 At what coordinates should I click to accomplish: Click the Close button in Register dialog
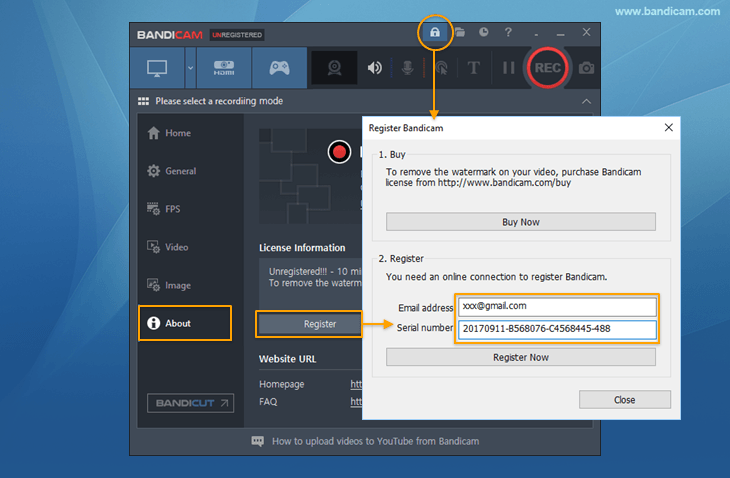click(625, 400)
